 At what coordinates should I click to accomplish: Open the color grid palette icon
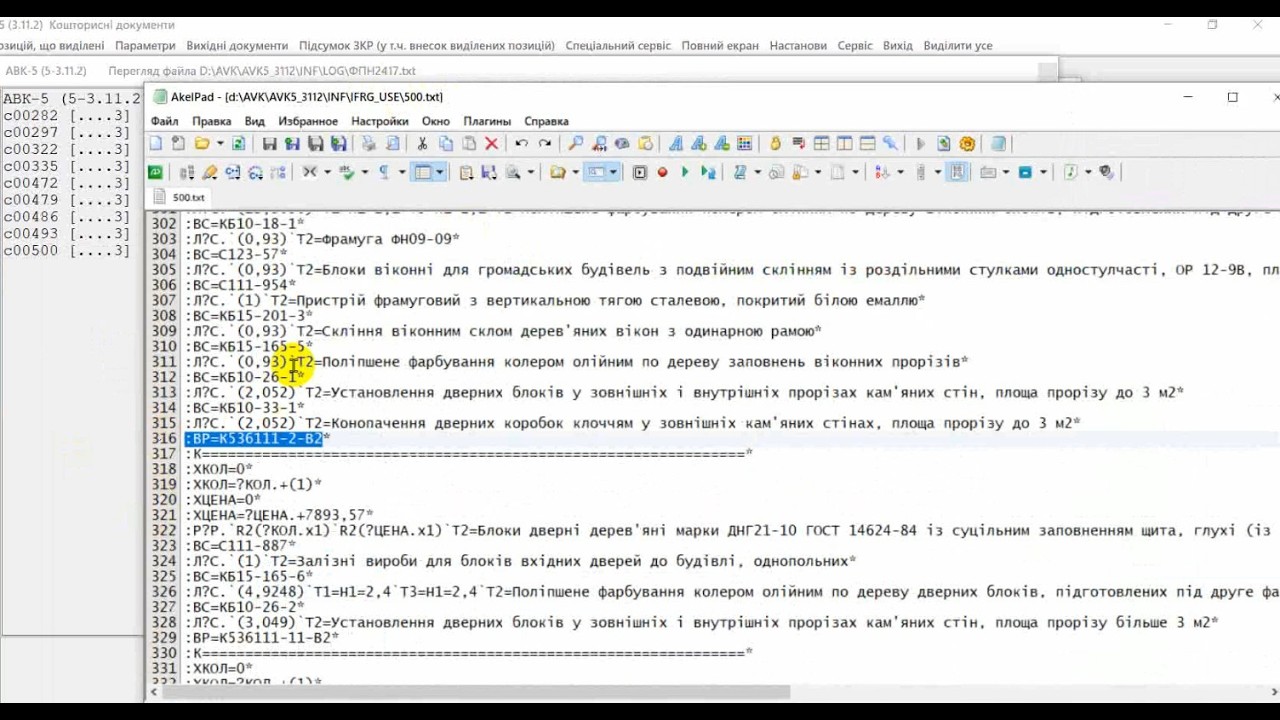pos(744,144)
